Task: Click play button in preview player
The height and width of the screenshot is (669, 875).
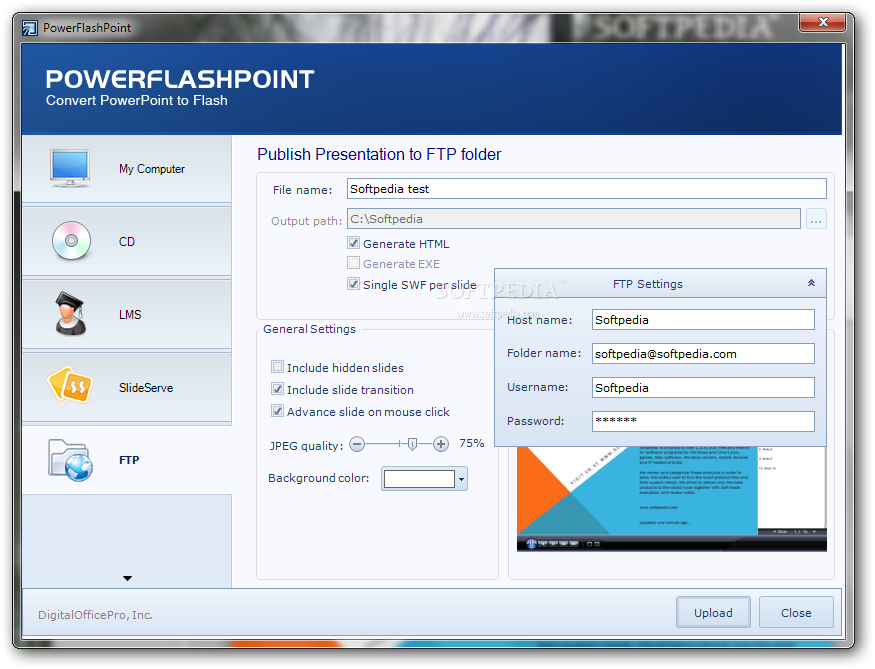Action: 531,543
